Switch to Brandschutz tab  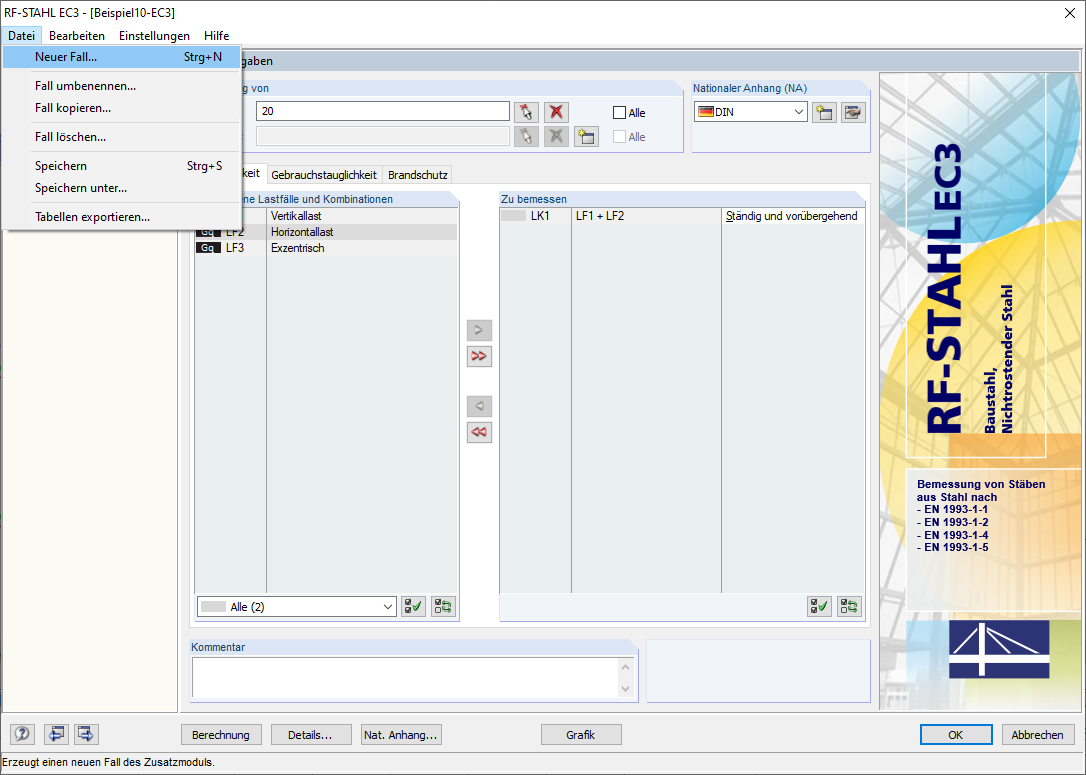click(418, 175)
